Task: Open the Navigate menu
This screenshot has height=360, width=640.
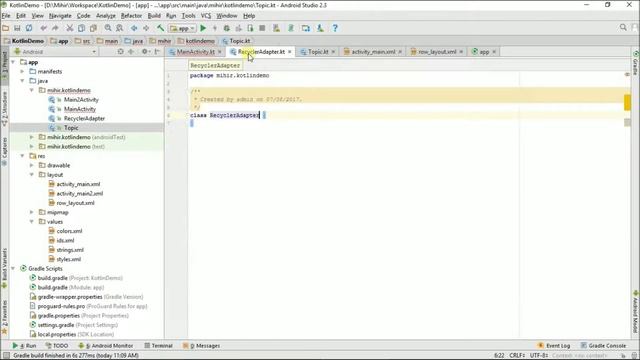Action: (60, 16)
